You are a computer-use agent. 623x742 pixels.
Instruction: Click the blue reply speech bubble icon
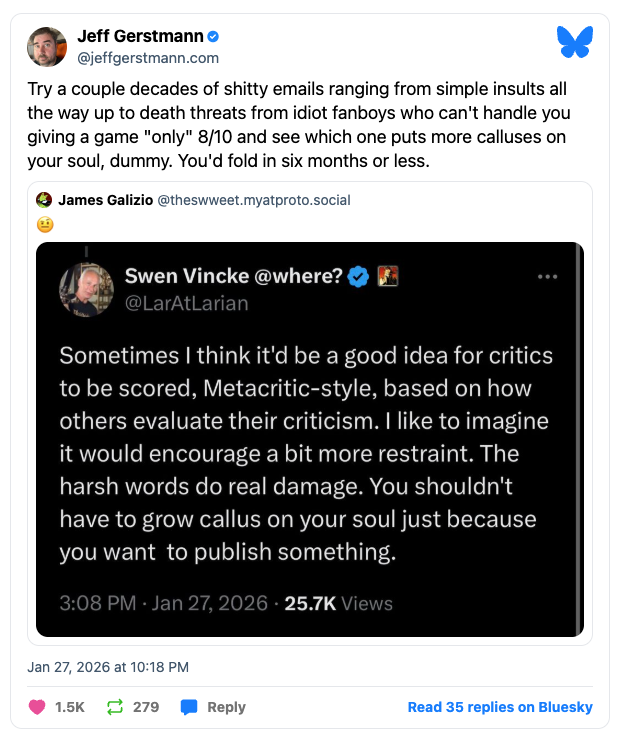pyautogui.click(x=189, y=707)
